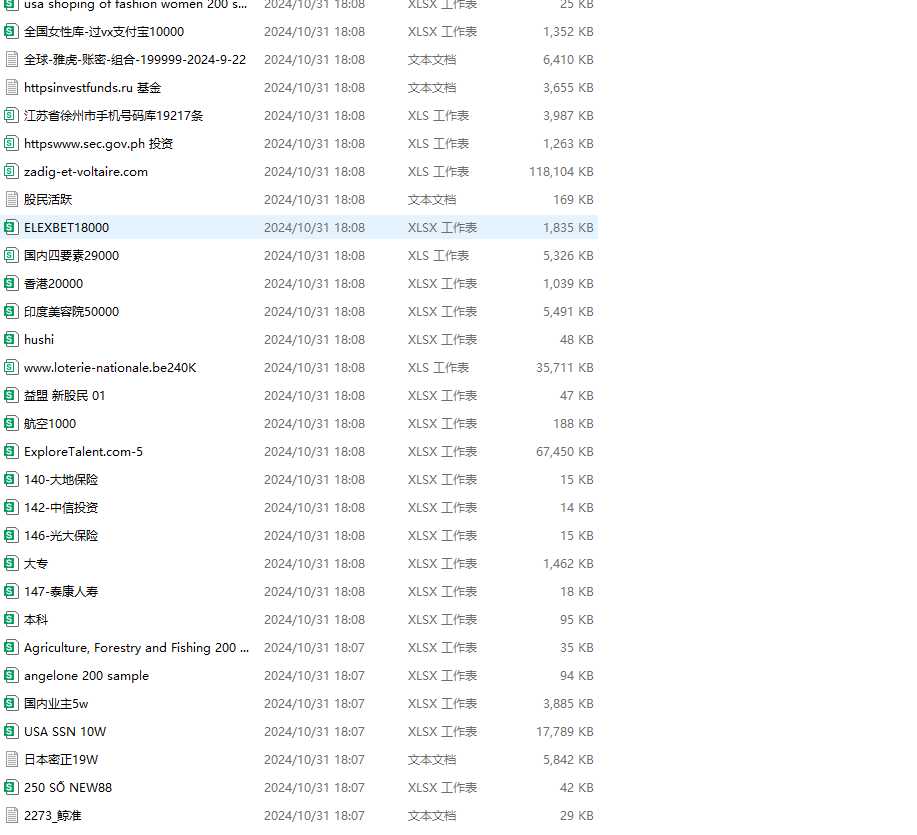This screenshot has height=835, width=917.
Task: Click the spreadsheet icon of USA SSN 10W
Action: (11, 732)
